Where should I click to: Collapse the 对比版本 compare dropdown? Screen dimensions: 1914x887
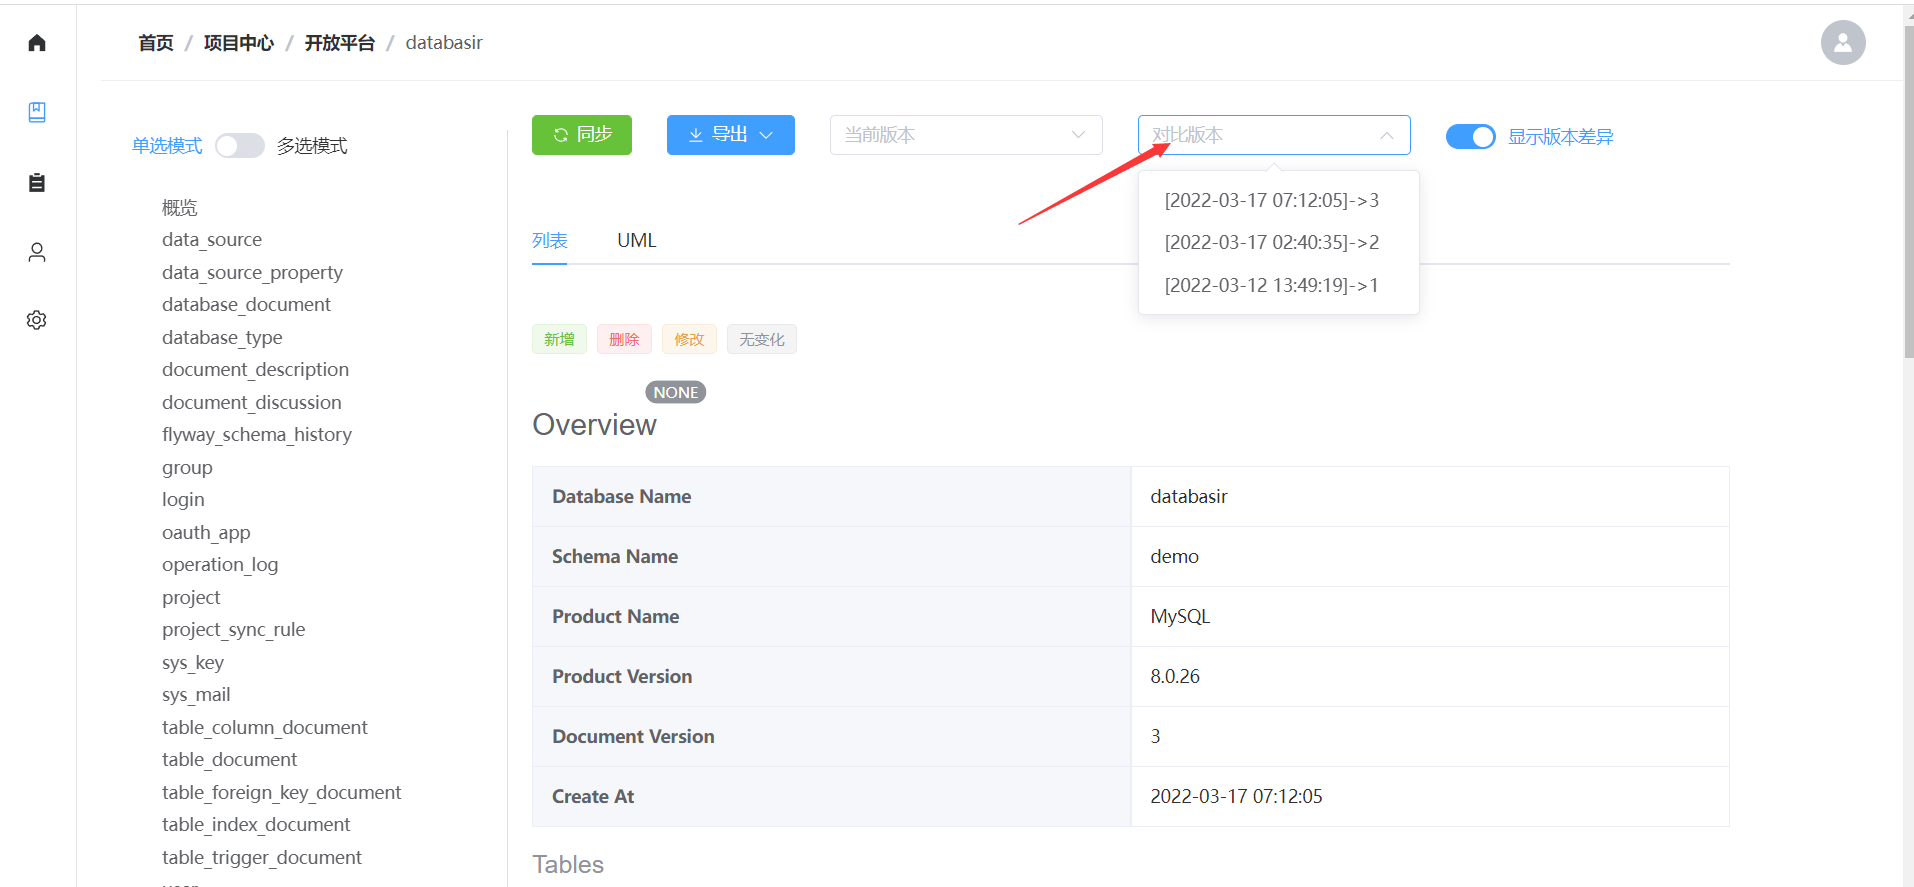pyautogui.click(x=1273, y=135)
